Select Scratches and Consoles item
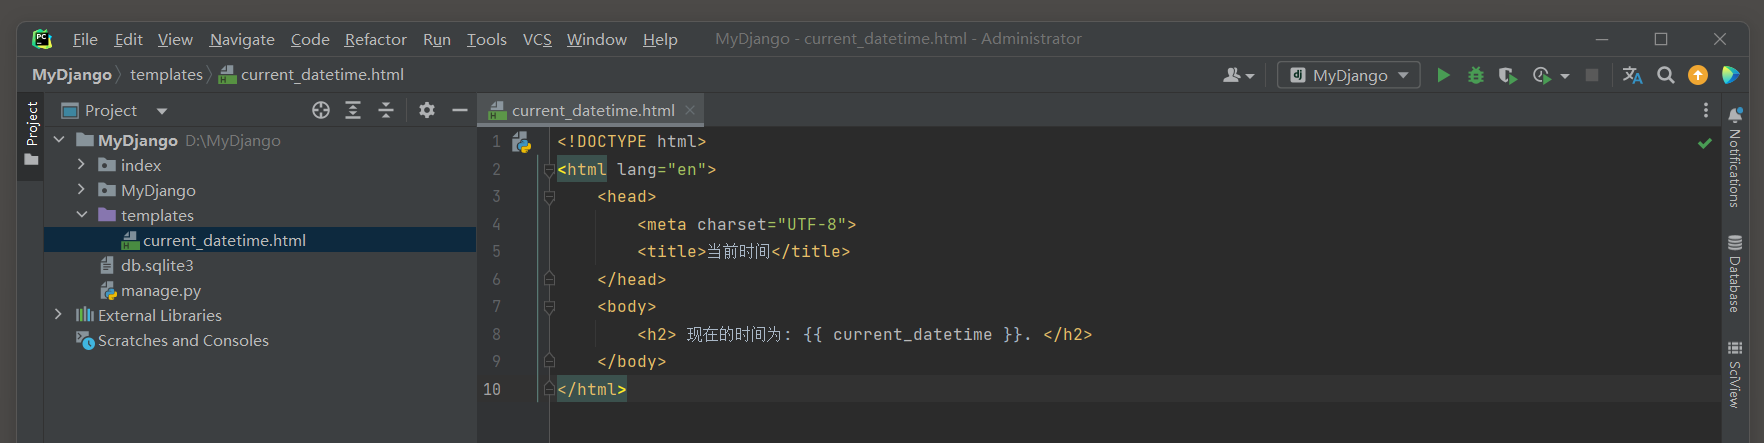This screenshot has height=443, width=1764. (260, 340)
